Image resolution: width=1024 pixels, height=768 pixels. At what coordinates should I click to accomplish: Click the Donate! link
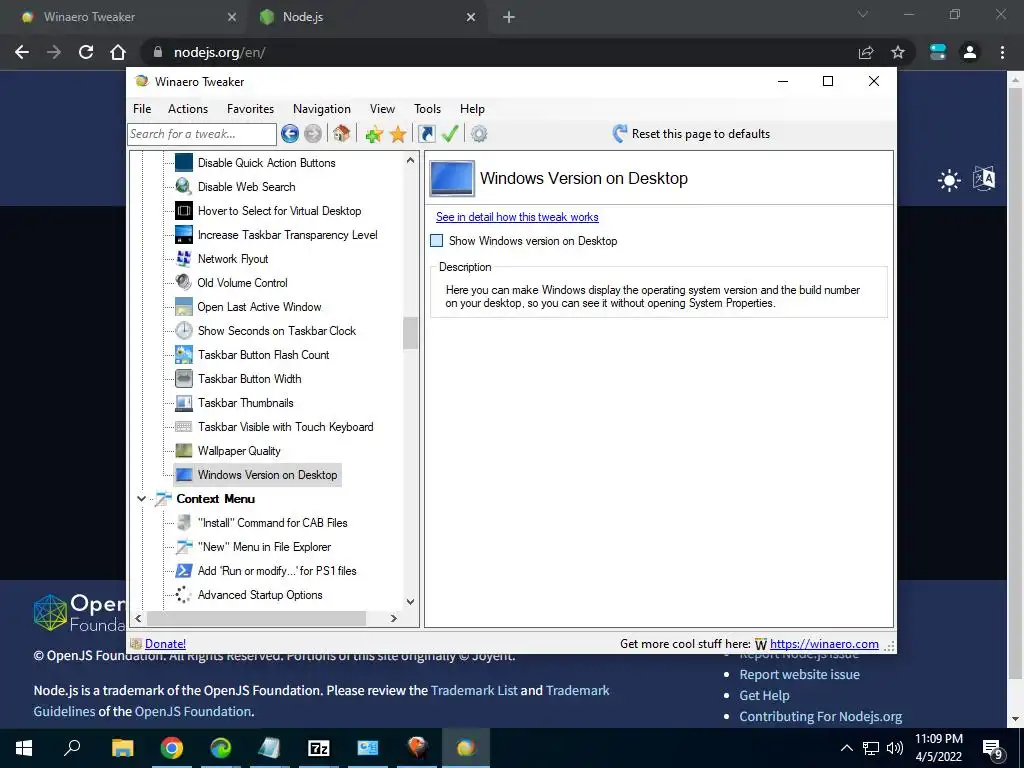(165, 644)
